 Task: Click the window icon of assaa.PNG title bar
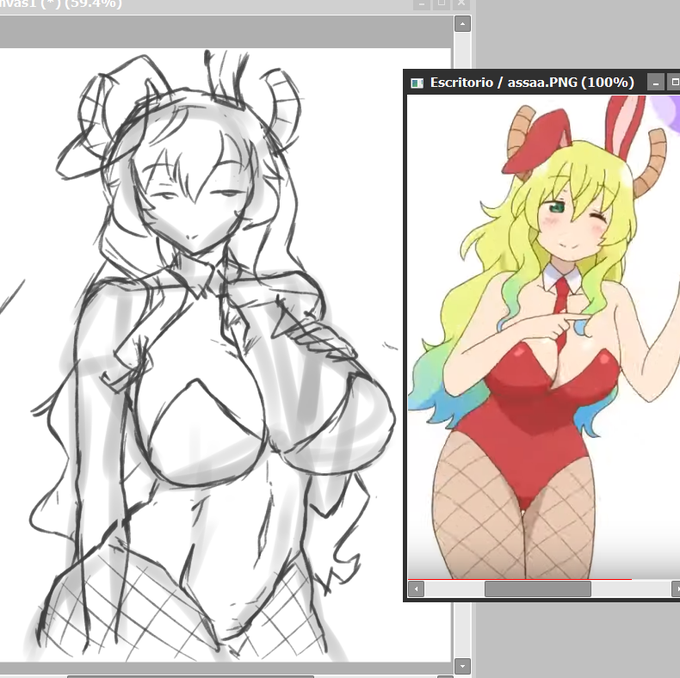tap(417, 83)
